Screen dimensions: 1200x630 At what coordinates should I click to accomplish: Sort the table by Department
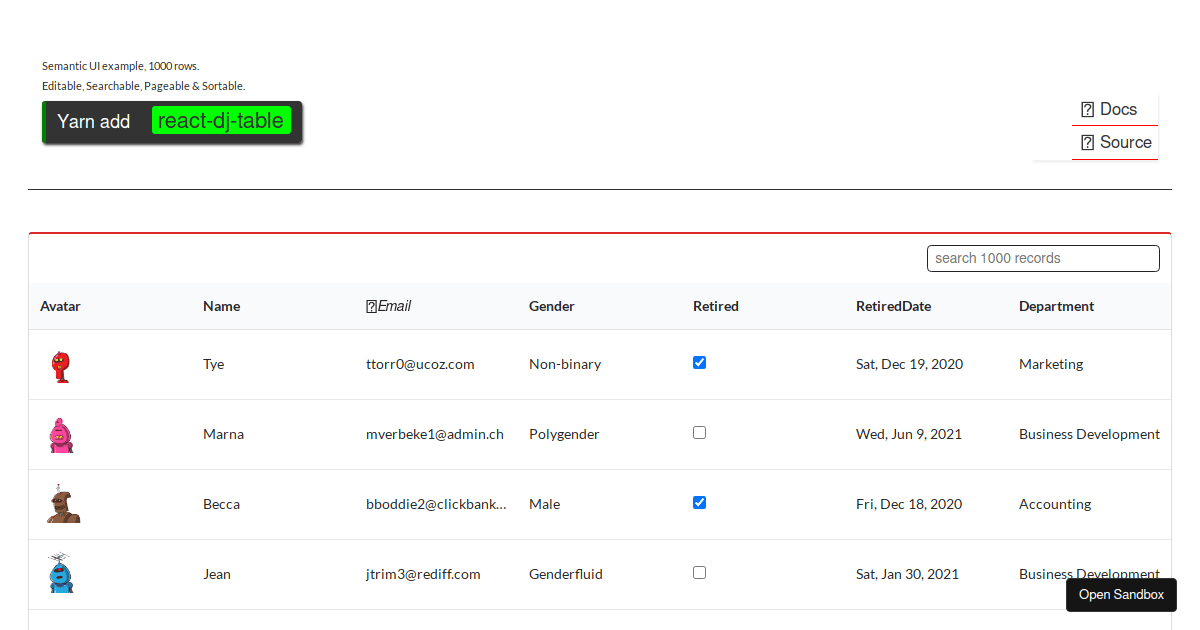pos(1056,305)
